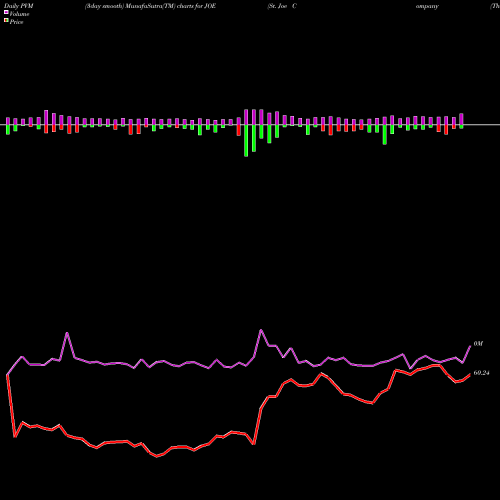Click the red price line's final endpoint

click(470, 374)
